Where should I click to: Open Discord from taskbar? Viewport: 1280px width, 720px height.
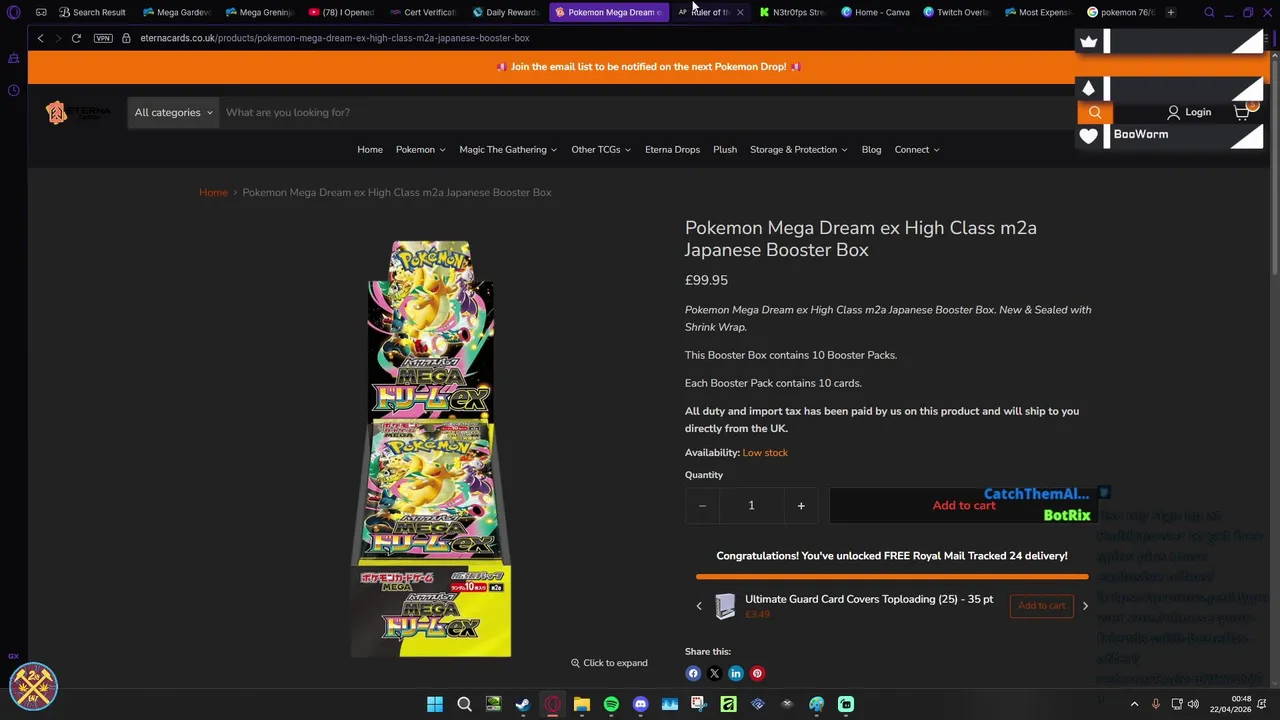click(641, 704)
